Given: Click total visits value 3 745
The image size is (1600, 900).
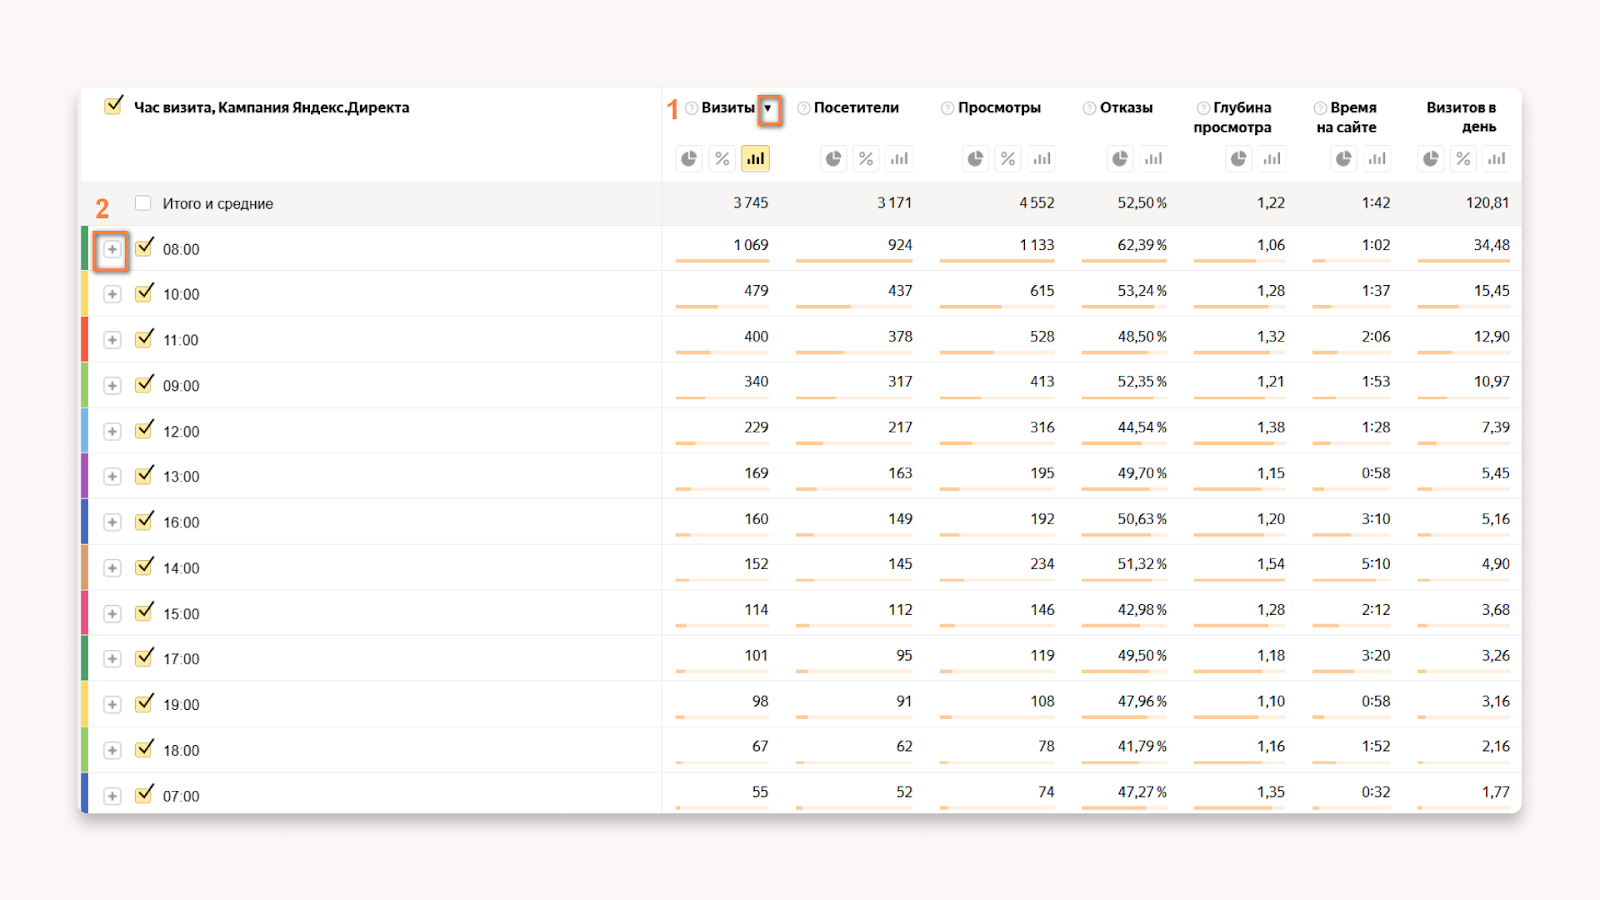Looking at the screenshot, I should click(x=751, y=203).
